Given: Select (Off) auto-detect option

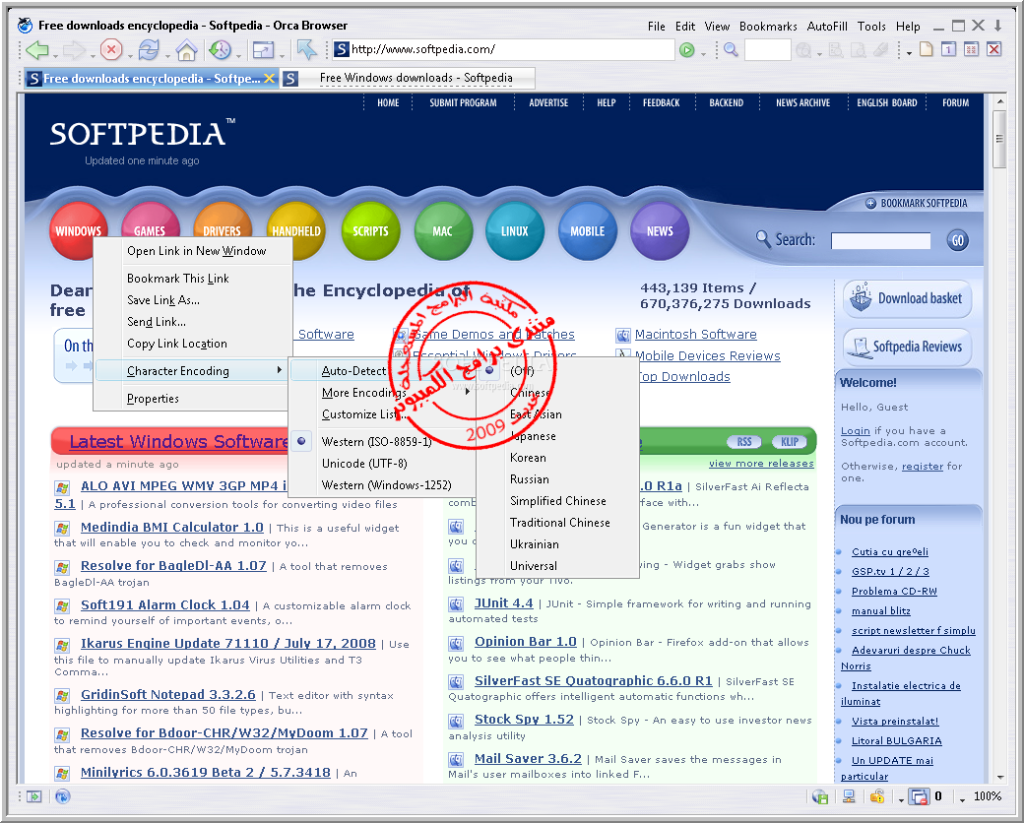Looking at the screenshot, I should click(557, 371).
